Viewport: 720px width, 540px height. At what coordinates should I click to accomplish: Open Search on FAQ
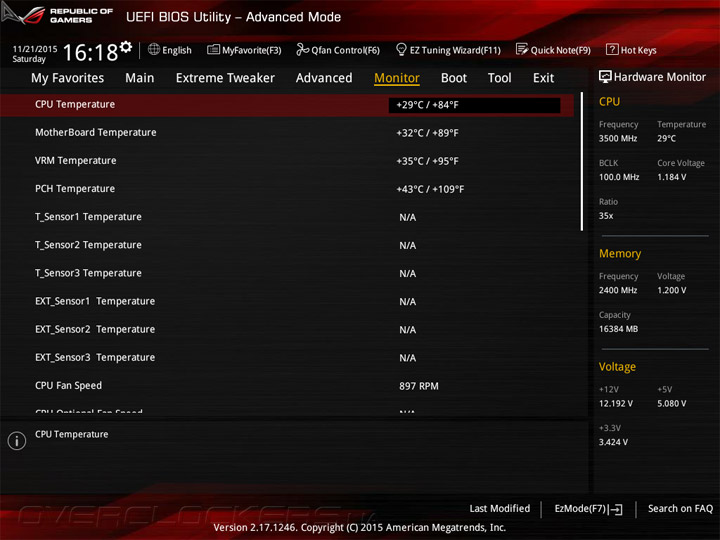(680, 509)
